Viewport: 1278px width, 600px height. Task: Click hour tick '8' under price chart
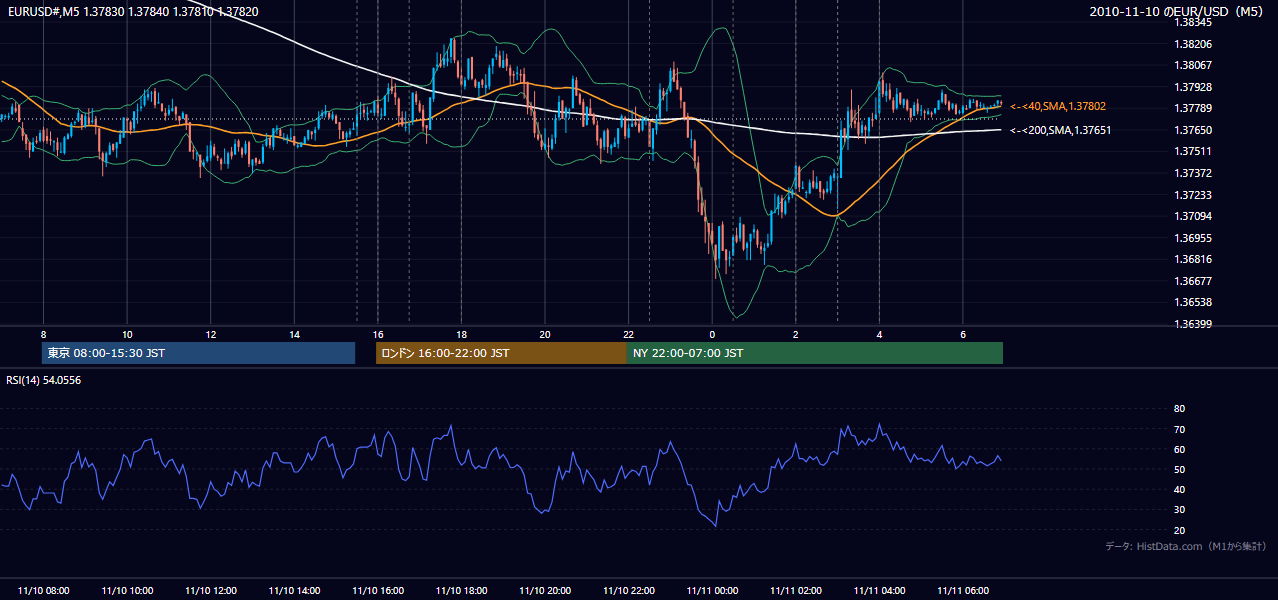[x=43, y=334]
